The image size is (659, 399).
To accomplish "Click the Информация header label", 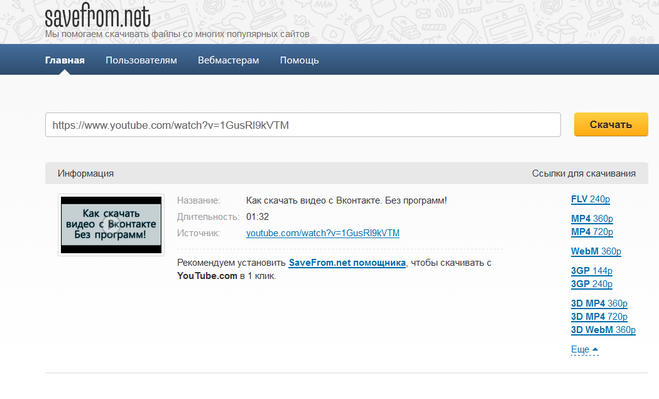I will coord(86,173).
